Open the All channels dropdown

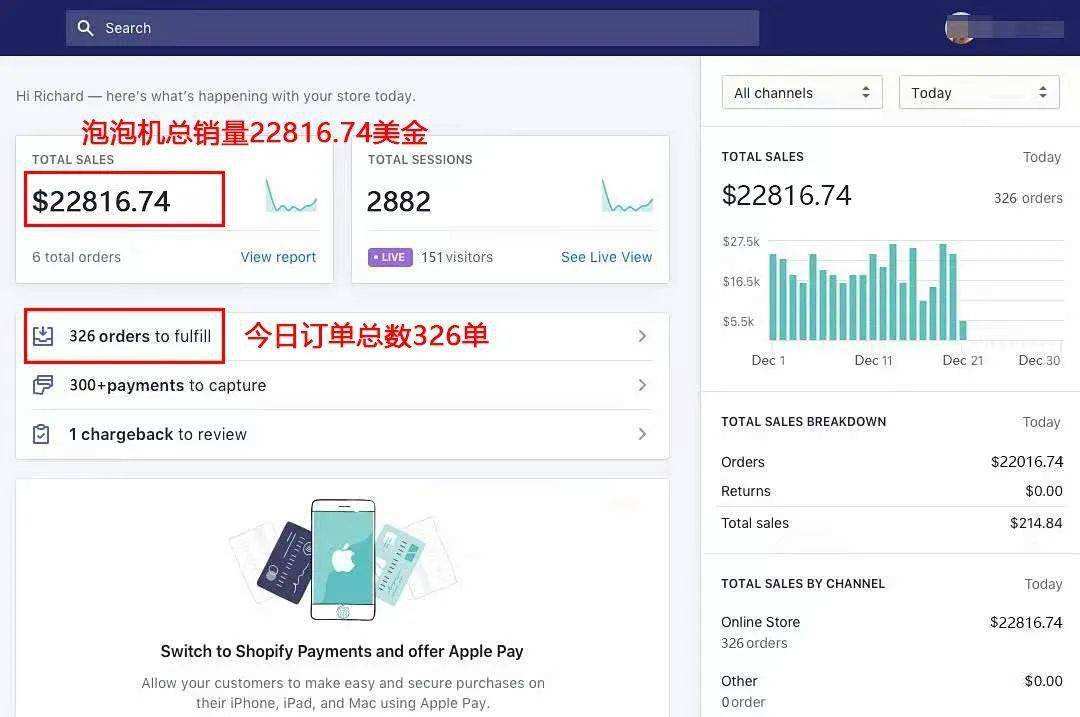[801, 91]
